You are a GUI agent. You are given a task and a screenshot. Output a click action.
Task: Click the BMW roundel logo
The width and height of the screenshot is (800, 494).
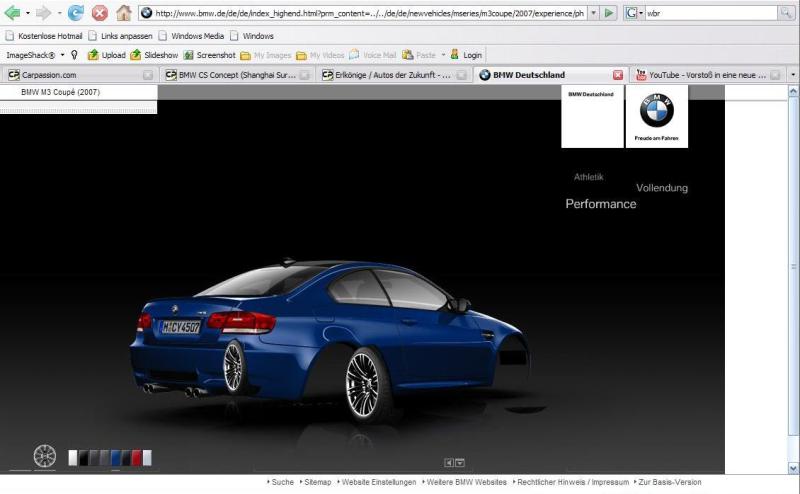point(657,110)
